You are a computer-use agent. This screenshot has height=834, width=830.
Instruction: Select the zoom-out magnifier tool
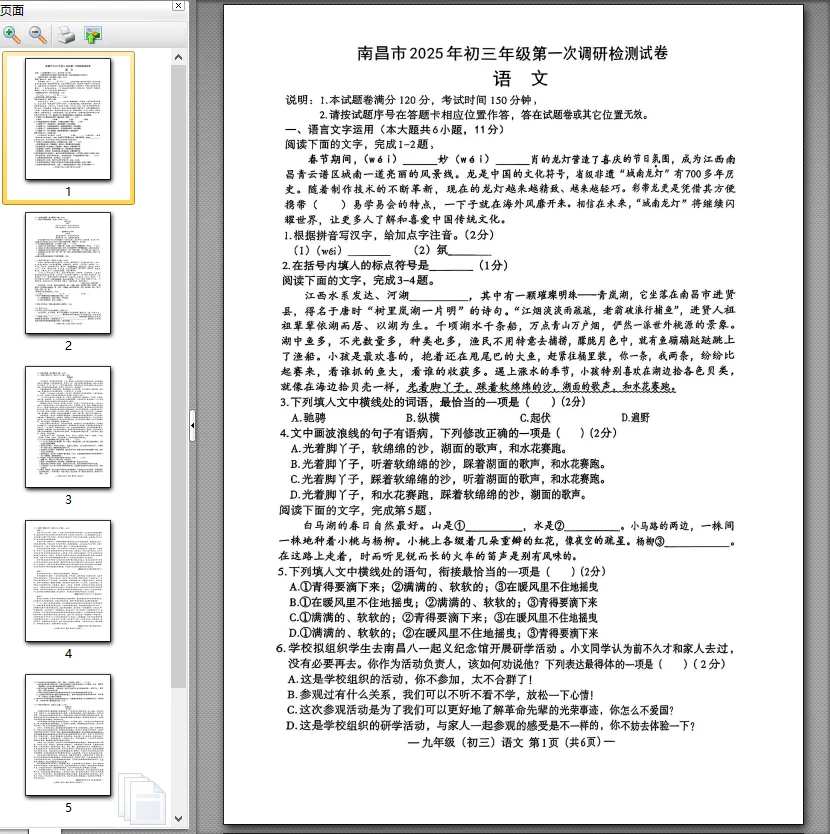coord(37,32)
